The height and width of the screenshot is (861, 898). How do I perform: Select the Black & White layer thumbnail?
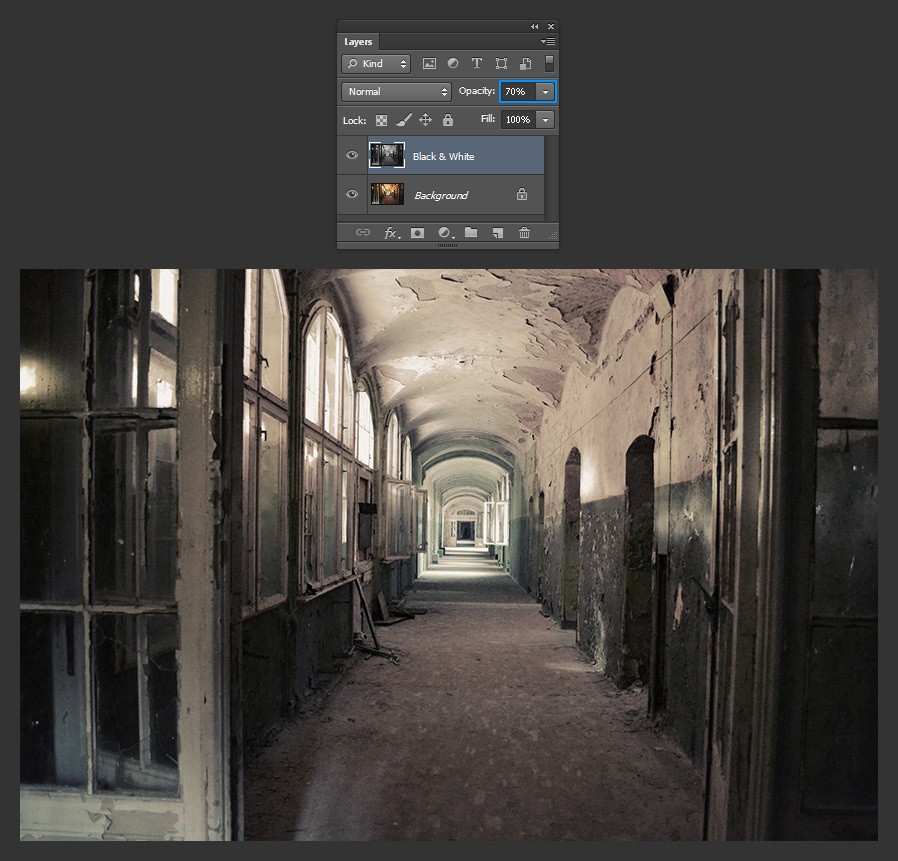pyautogui.click(x=387, y=155)
